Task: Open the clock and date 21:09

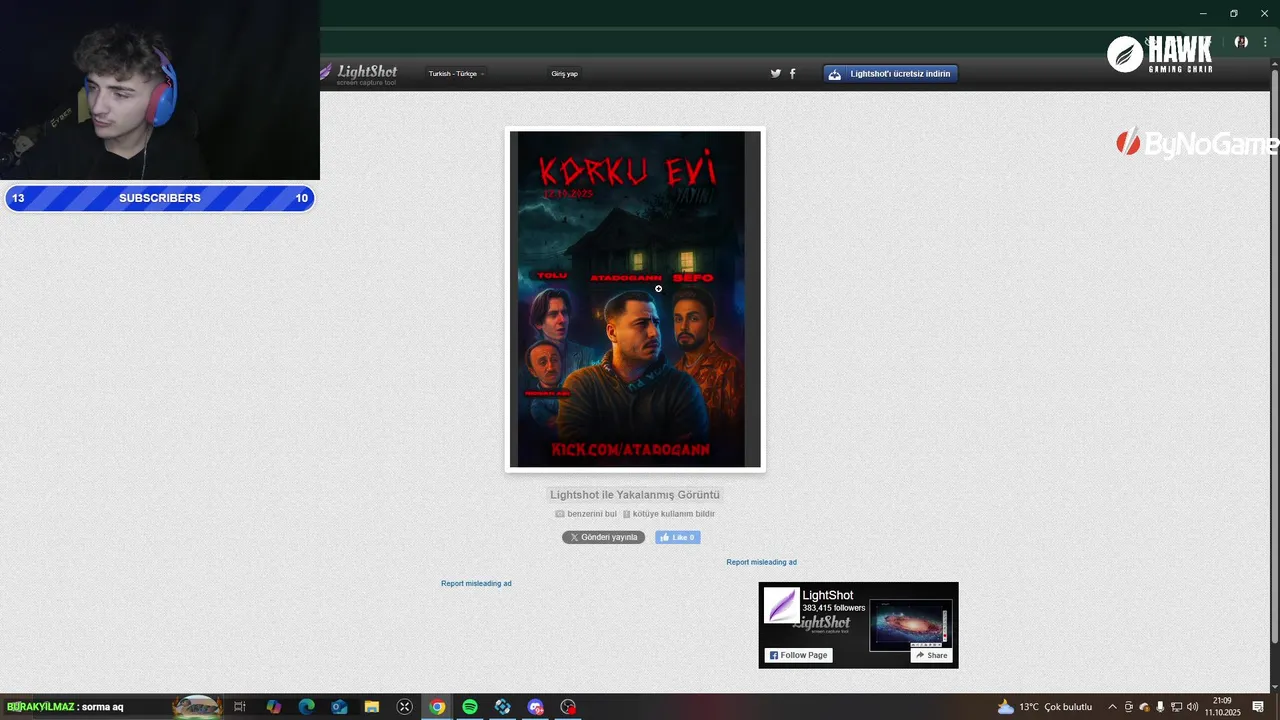Action: pyautogui.click(x=1222, y=707)
